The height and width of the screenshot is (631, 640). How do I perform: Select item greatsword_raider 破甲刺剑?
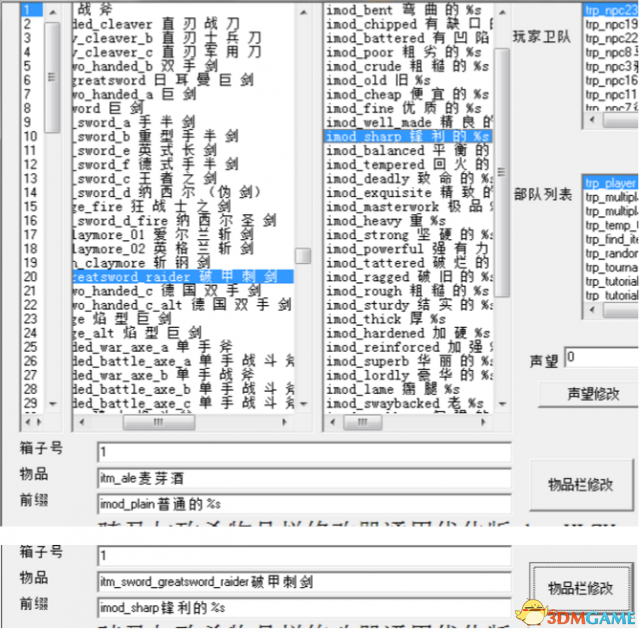183,277
